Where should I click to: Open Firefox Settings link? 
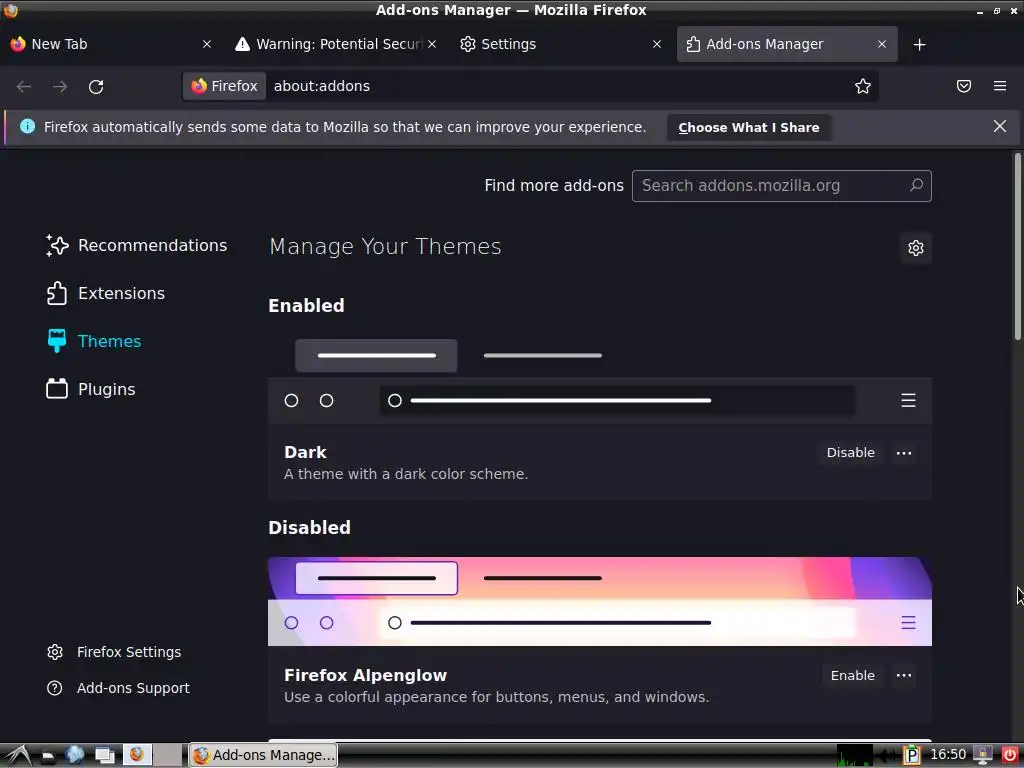click(x=114, y=652)
